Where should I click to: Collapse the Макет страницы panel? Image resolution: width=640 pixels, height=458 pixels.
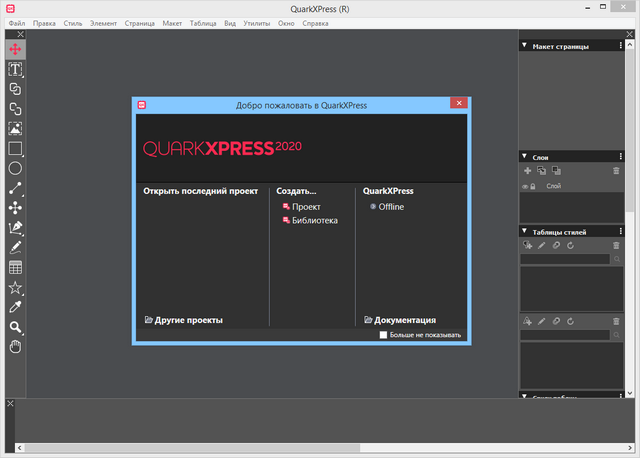coord(524,46)
